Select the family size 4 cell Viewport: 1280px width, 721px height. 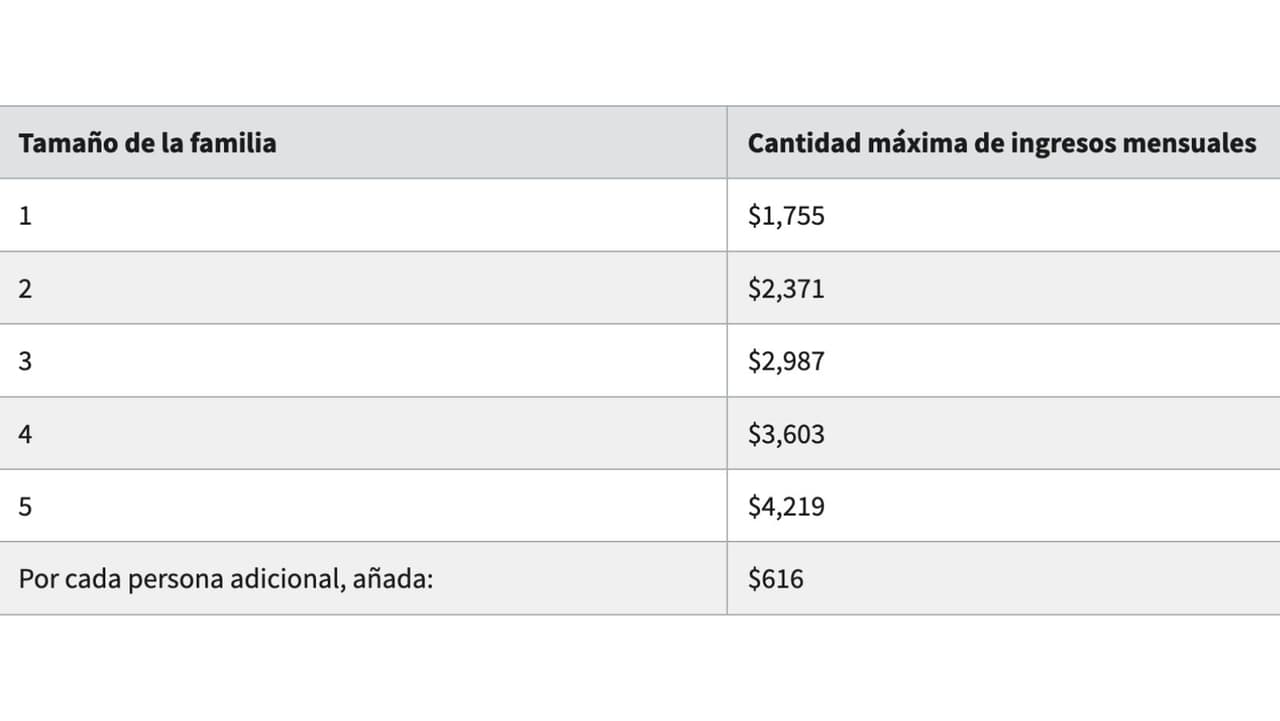[25, 434]
